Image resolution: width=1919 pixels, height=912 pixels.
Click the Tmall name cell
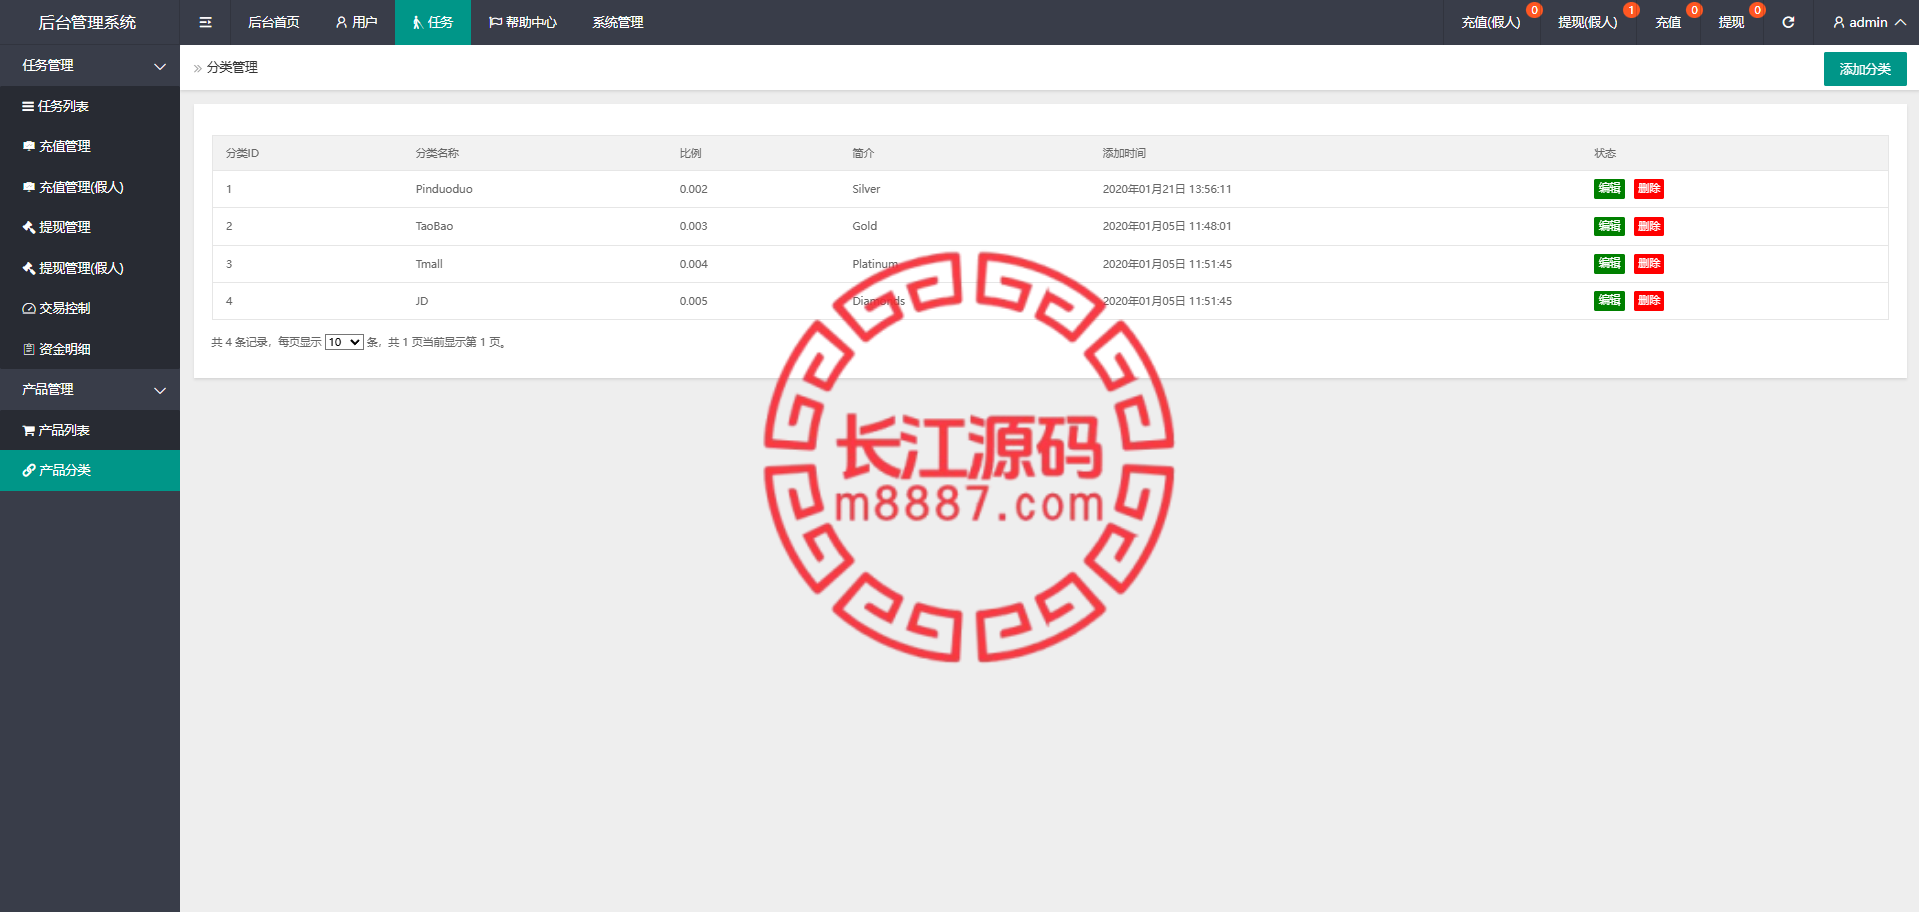coord(429,264)
